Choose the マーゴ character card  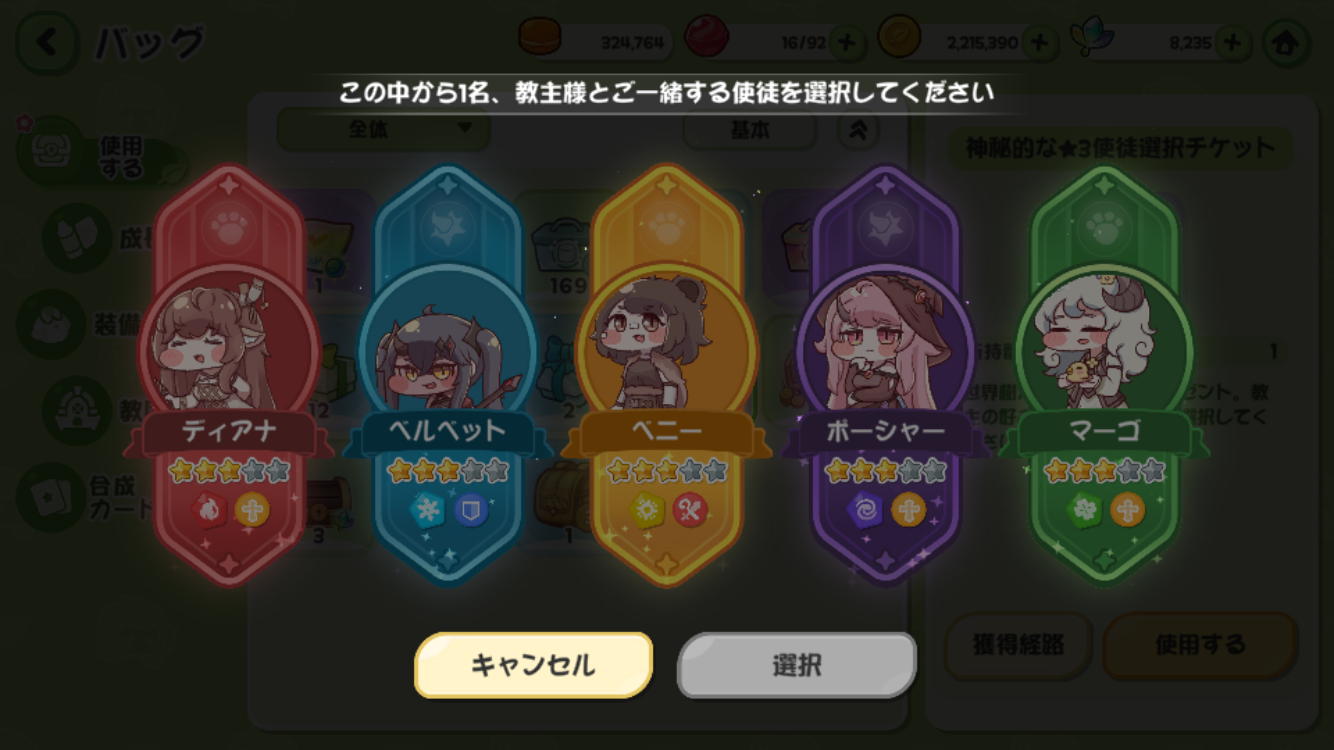(1104, 375)
